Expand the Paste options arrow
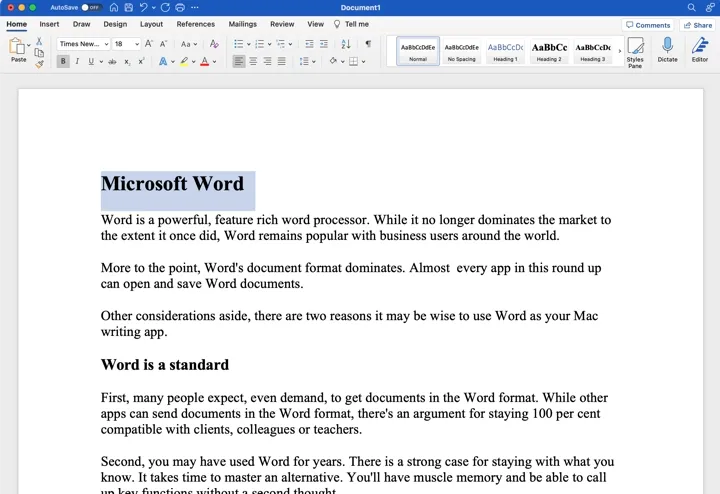 [x=29, y=45]
